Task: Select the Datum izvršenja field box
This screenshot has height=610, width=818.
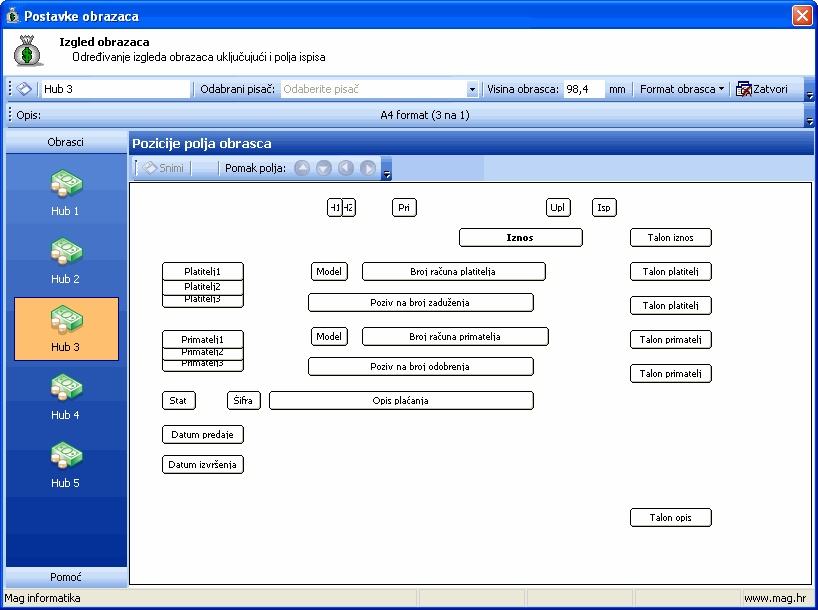Action: 203,464
